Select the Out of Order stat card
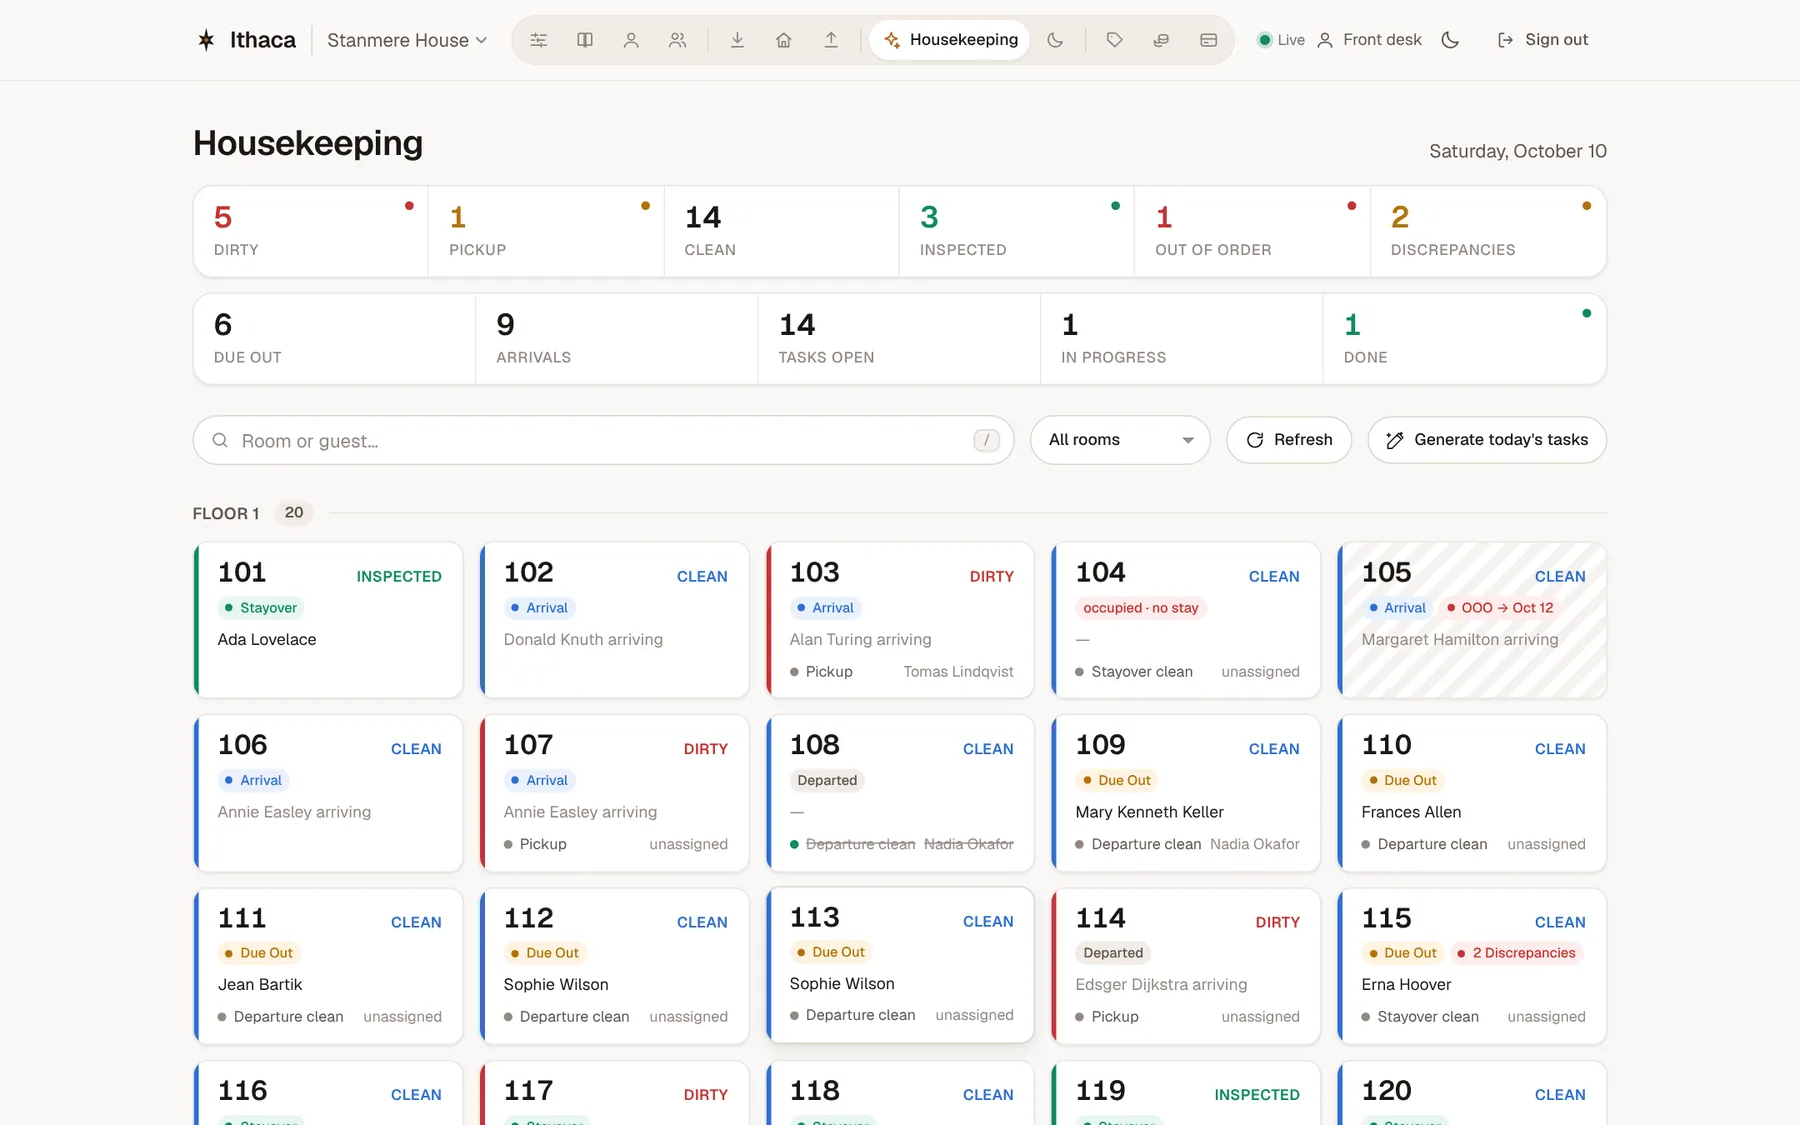1800x1125 pixels. (1252, 231)
